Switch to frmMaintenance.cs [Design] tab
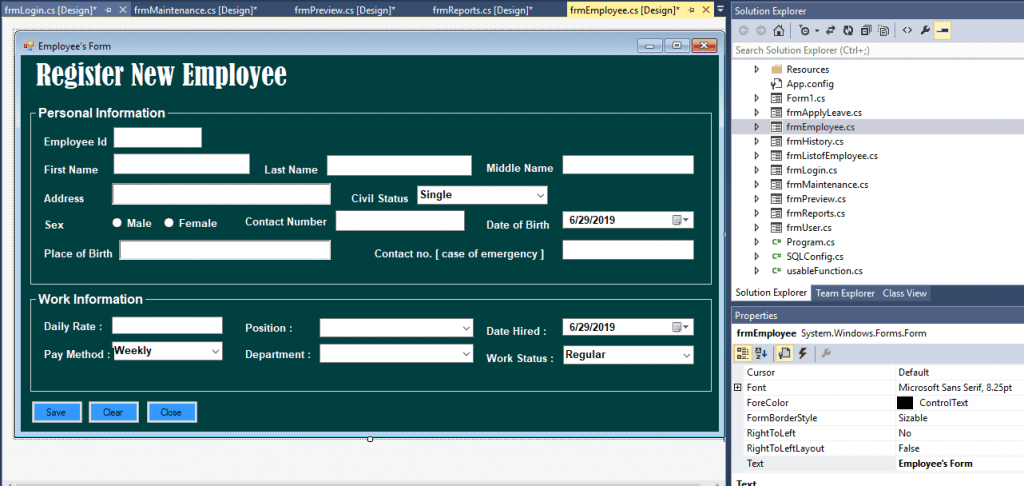This screenshot has height=486, width=1024. tap(195, 10)
